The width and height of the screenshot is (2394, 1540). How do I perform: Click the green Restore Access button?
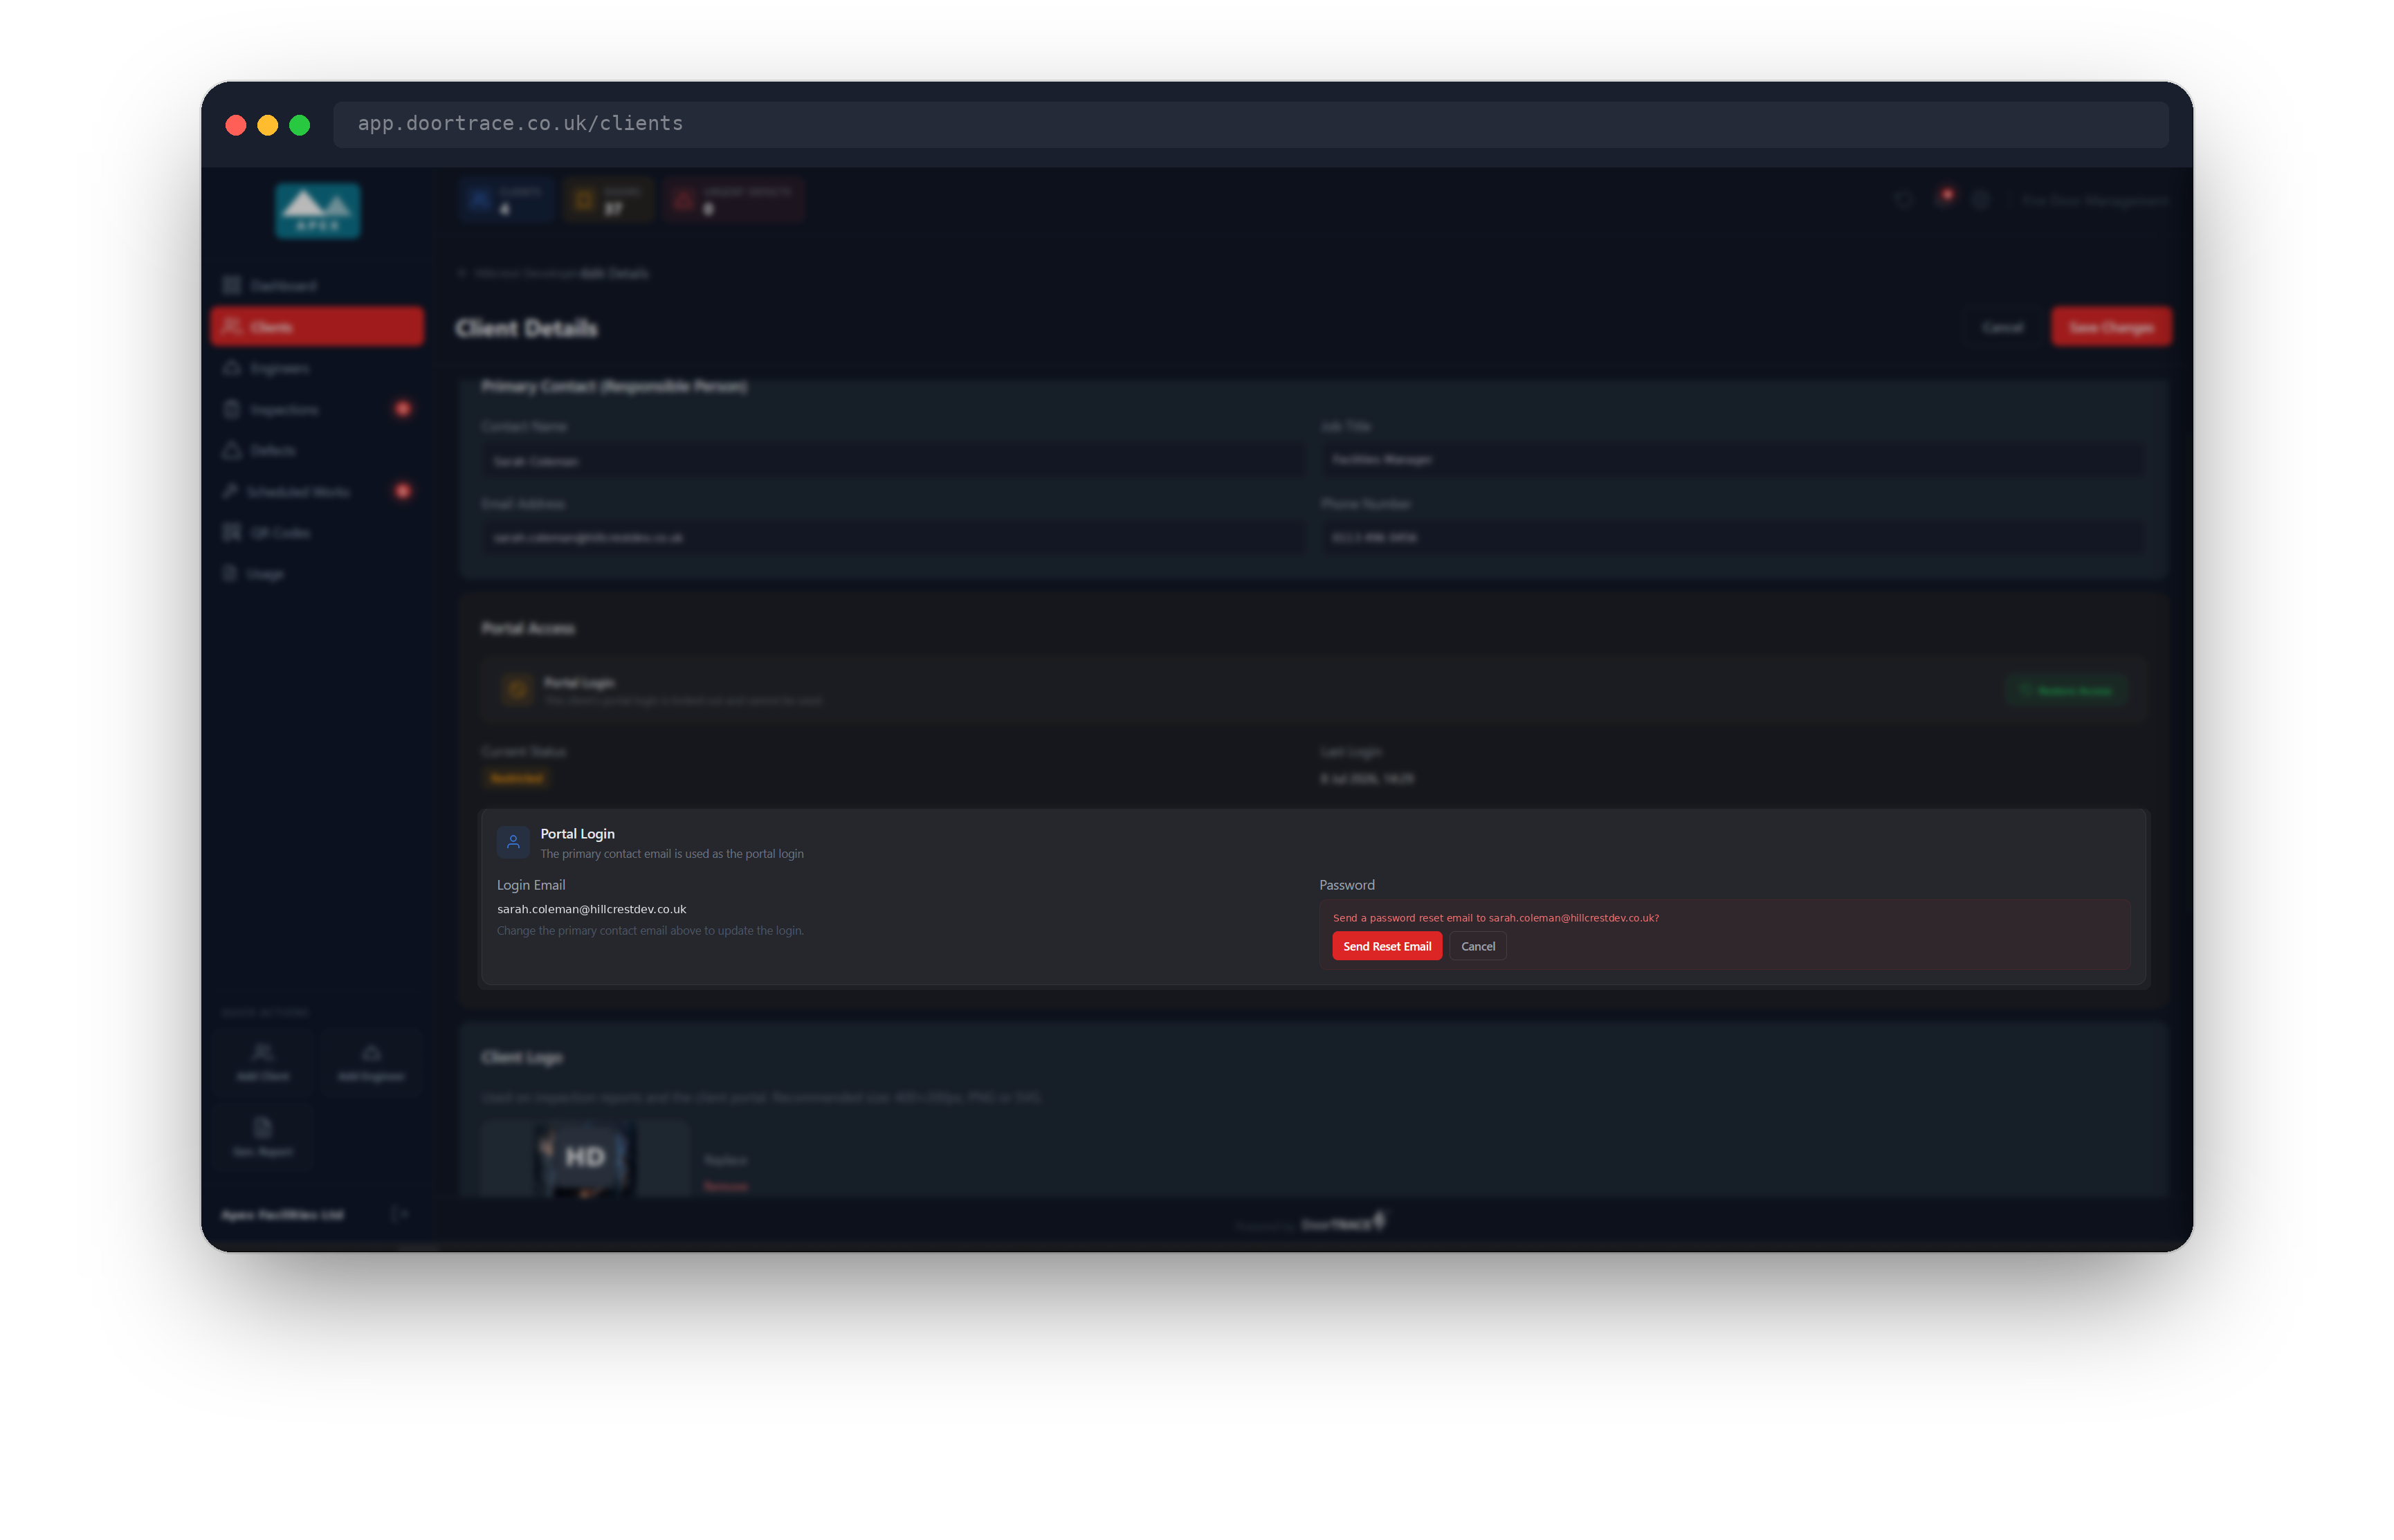(2065, 691)
